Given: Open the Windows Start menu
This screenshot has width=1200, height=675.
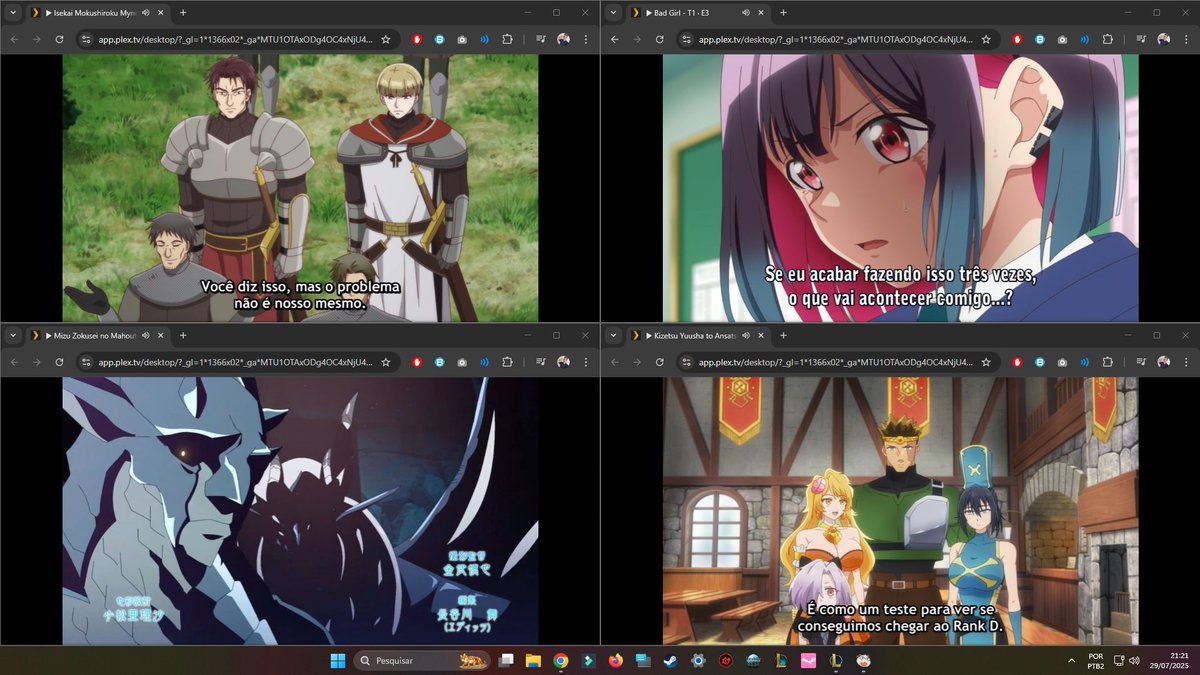Looking at the screenshot, I should pos(337,660).
